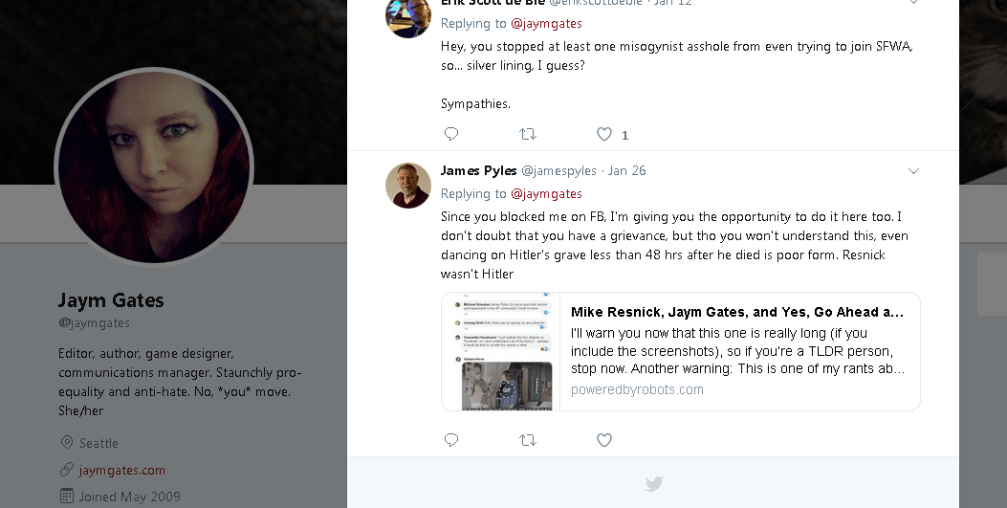Click Jaym Gates profile name heading
1007x508 pixels.
pos(111,300)
